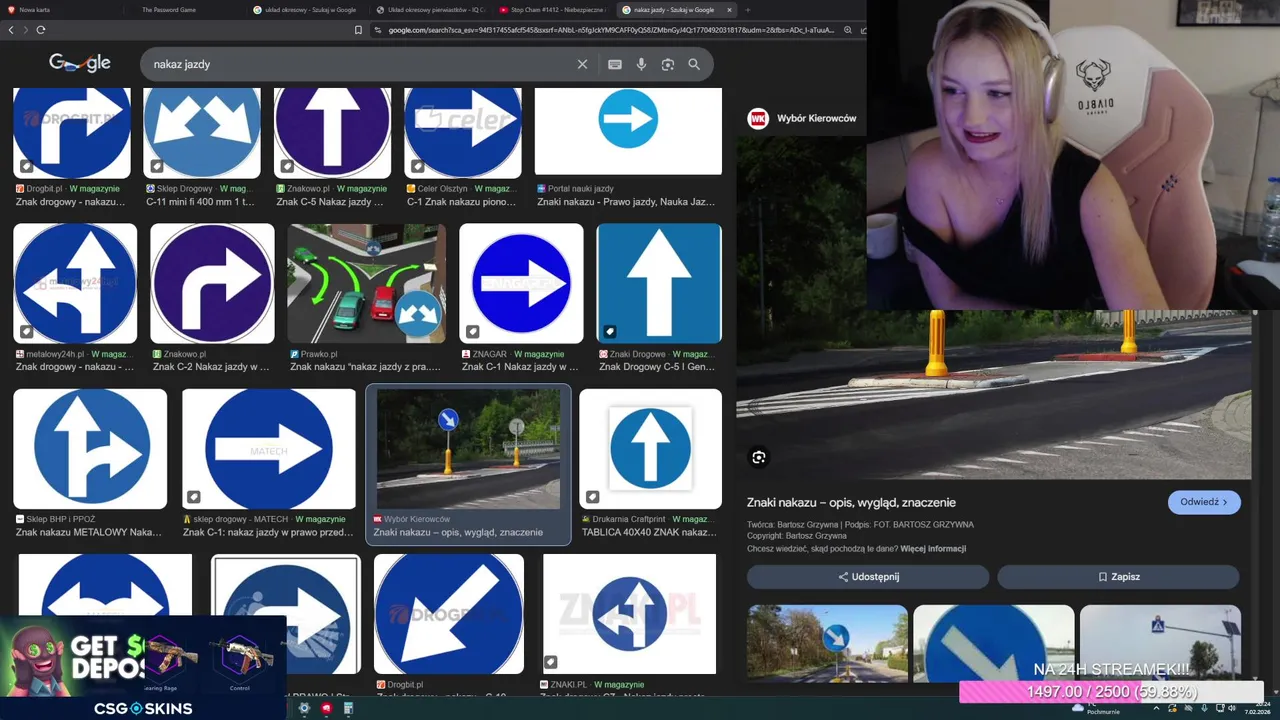This screenshot has width=1280, height=720.
Task: Click the Drukarnia Craftprint source favicon
Action: click(x=587, y=519)
